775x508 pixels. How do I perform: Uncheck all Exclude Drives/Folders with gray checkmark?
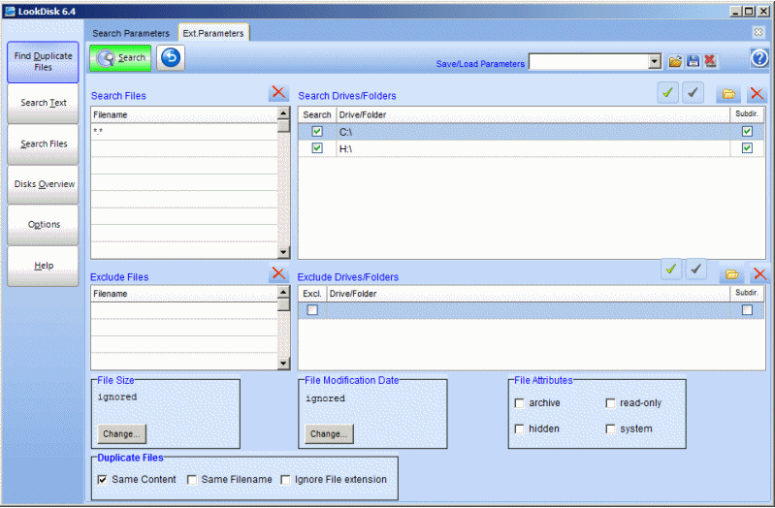(696, 269)
